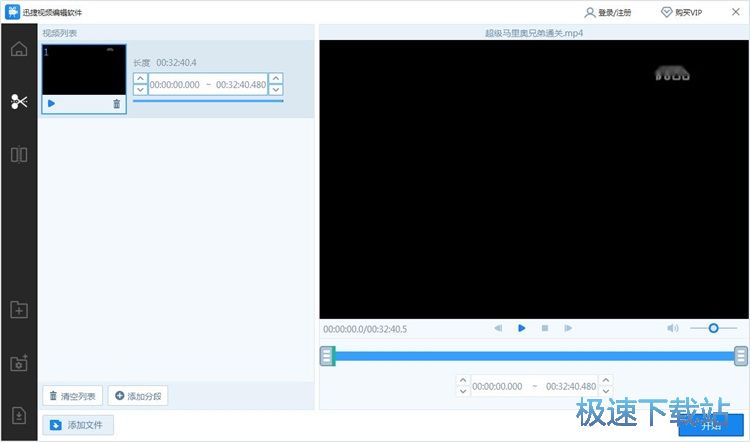Increase clip start time with up arrow

tap(140, 78)
